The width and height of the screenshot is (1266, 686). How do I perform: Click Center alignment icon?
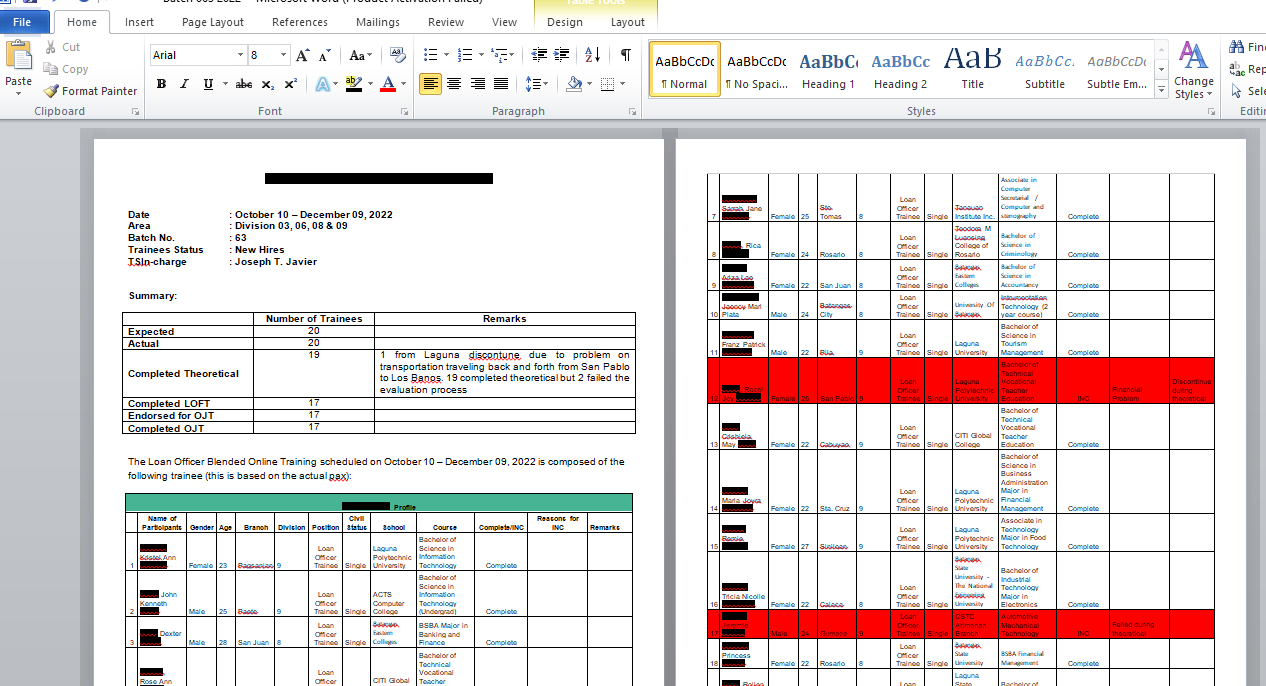tap(454, 84)
